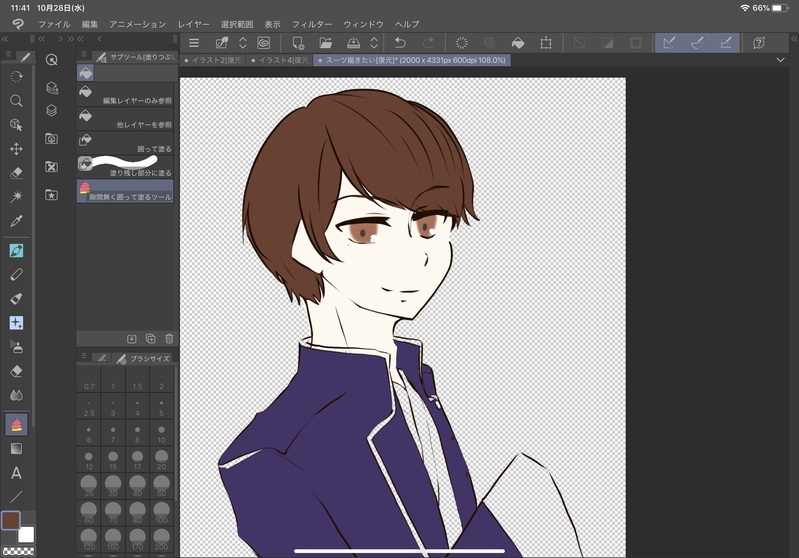The image size is (799, 558).
Task: Open the Layer property panel icon
Action: 51,88
